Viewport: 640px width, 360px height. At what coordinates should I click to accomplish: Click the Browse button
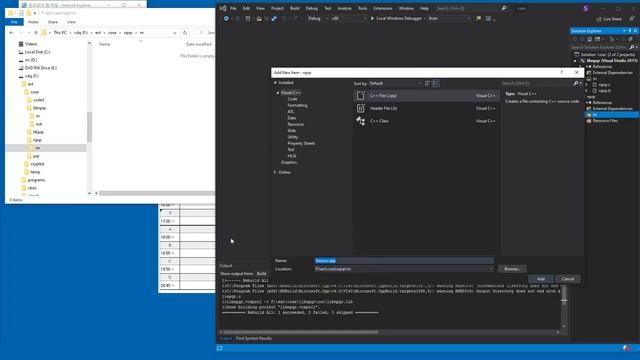(512, 269)
